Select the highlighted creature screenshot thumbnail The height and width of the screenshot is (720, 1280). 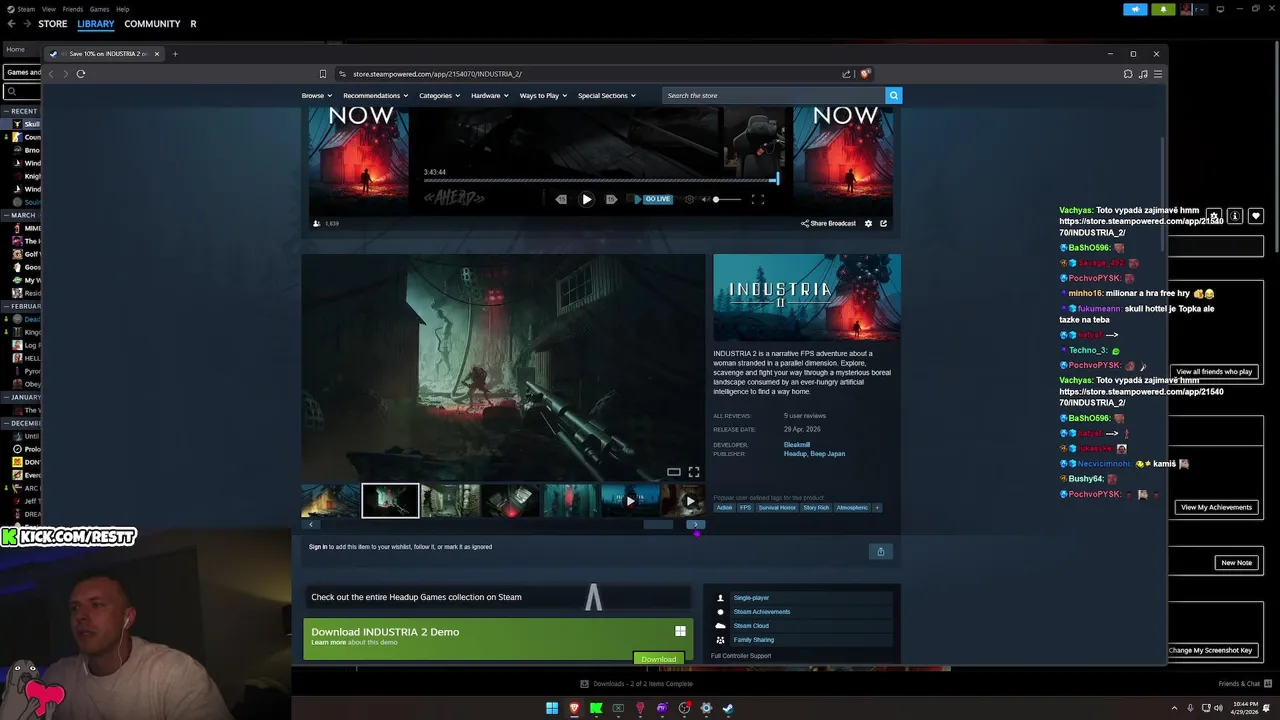[x=390, y=500]
